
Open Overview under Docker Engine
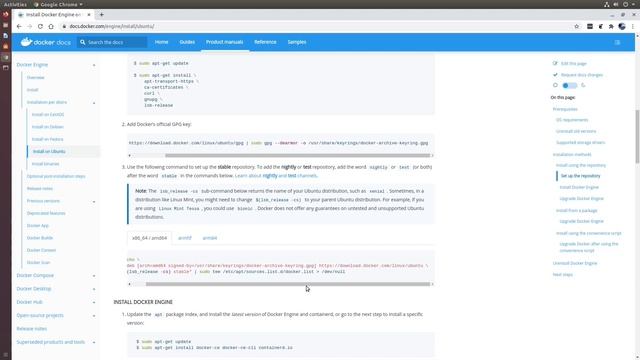click(36, 78)
